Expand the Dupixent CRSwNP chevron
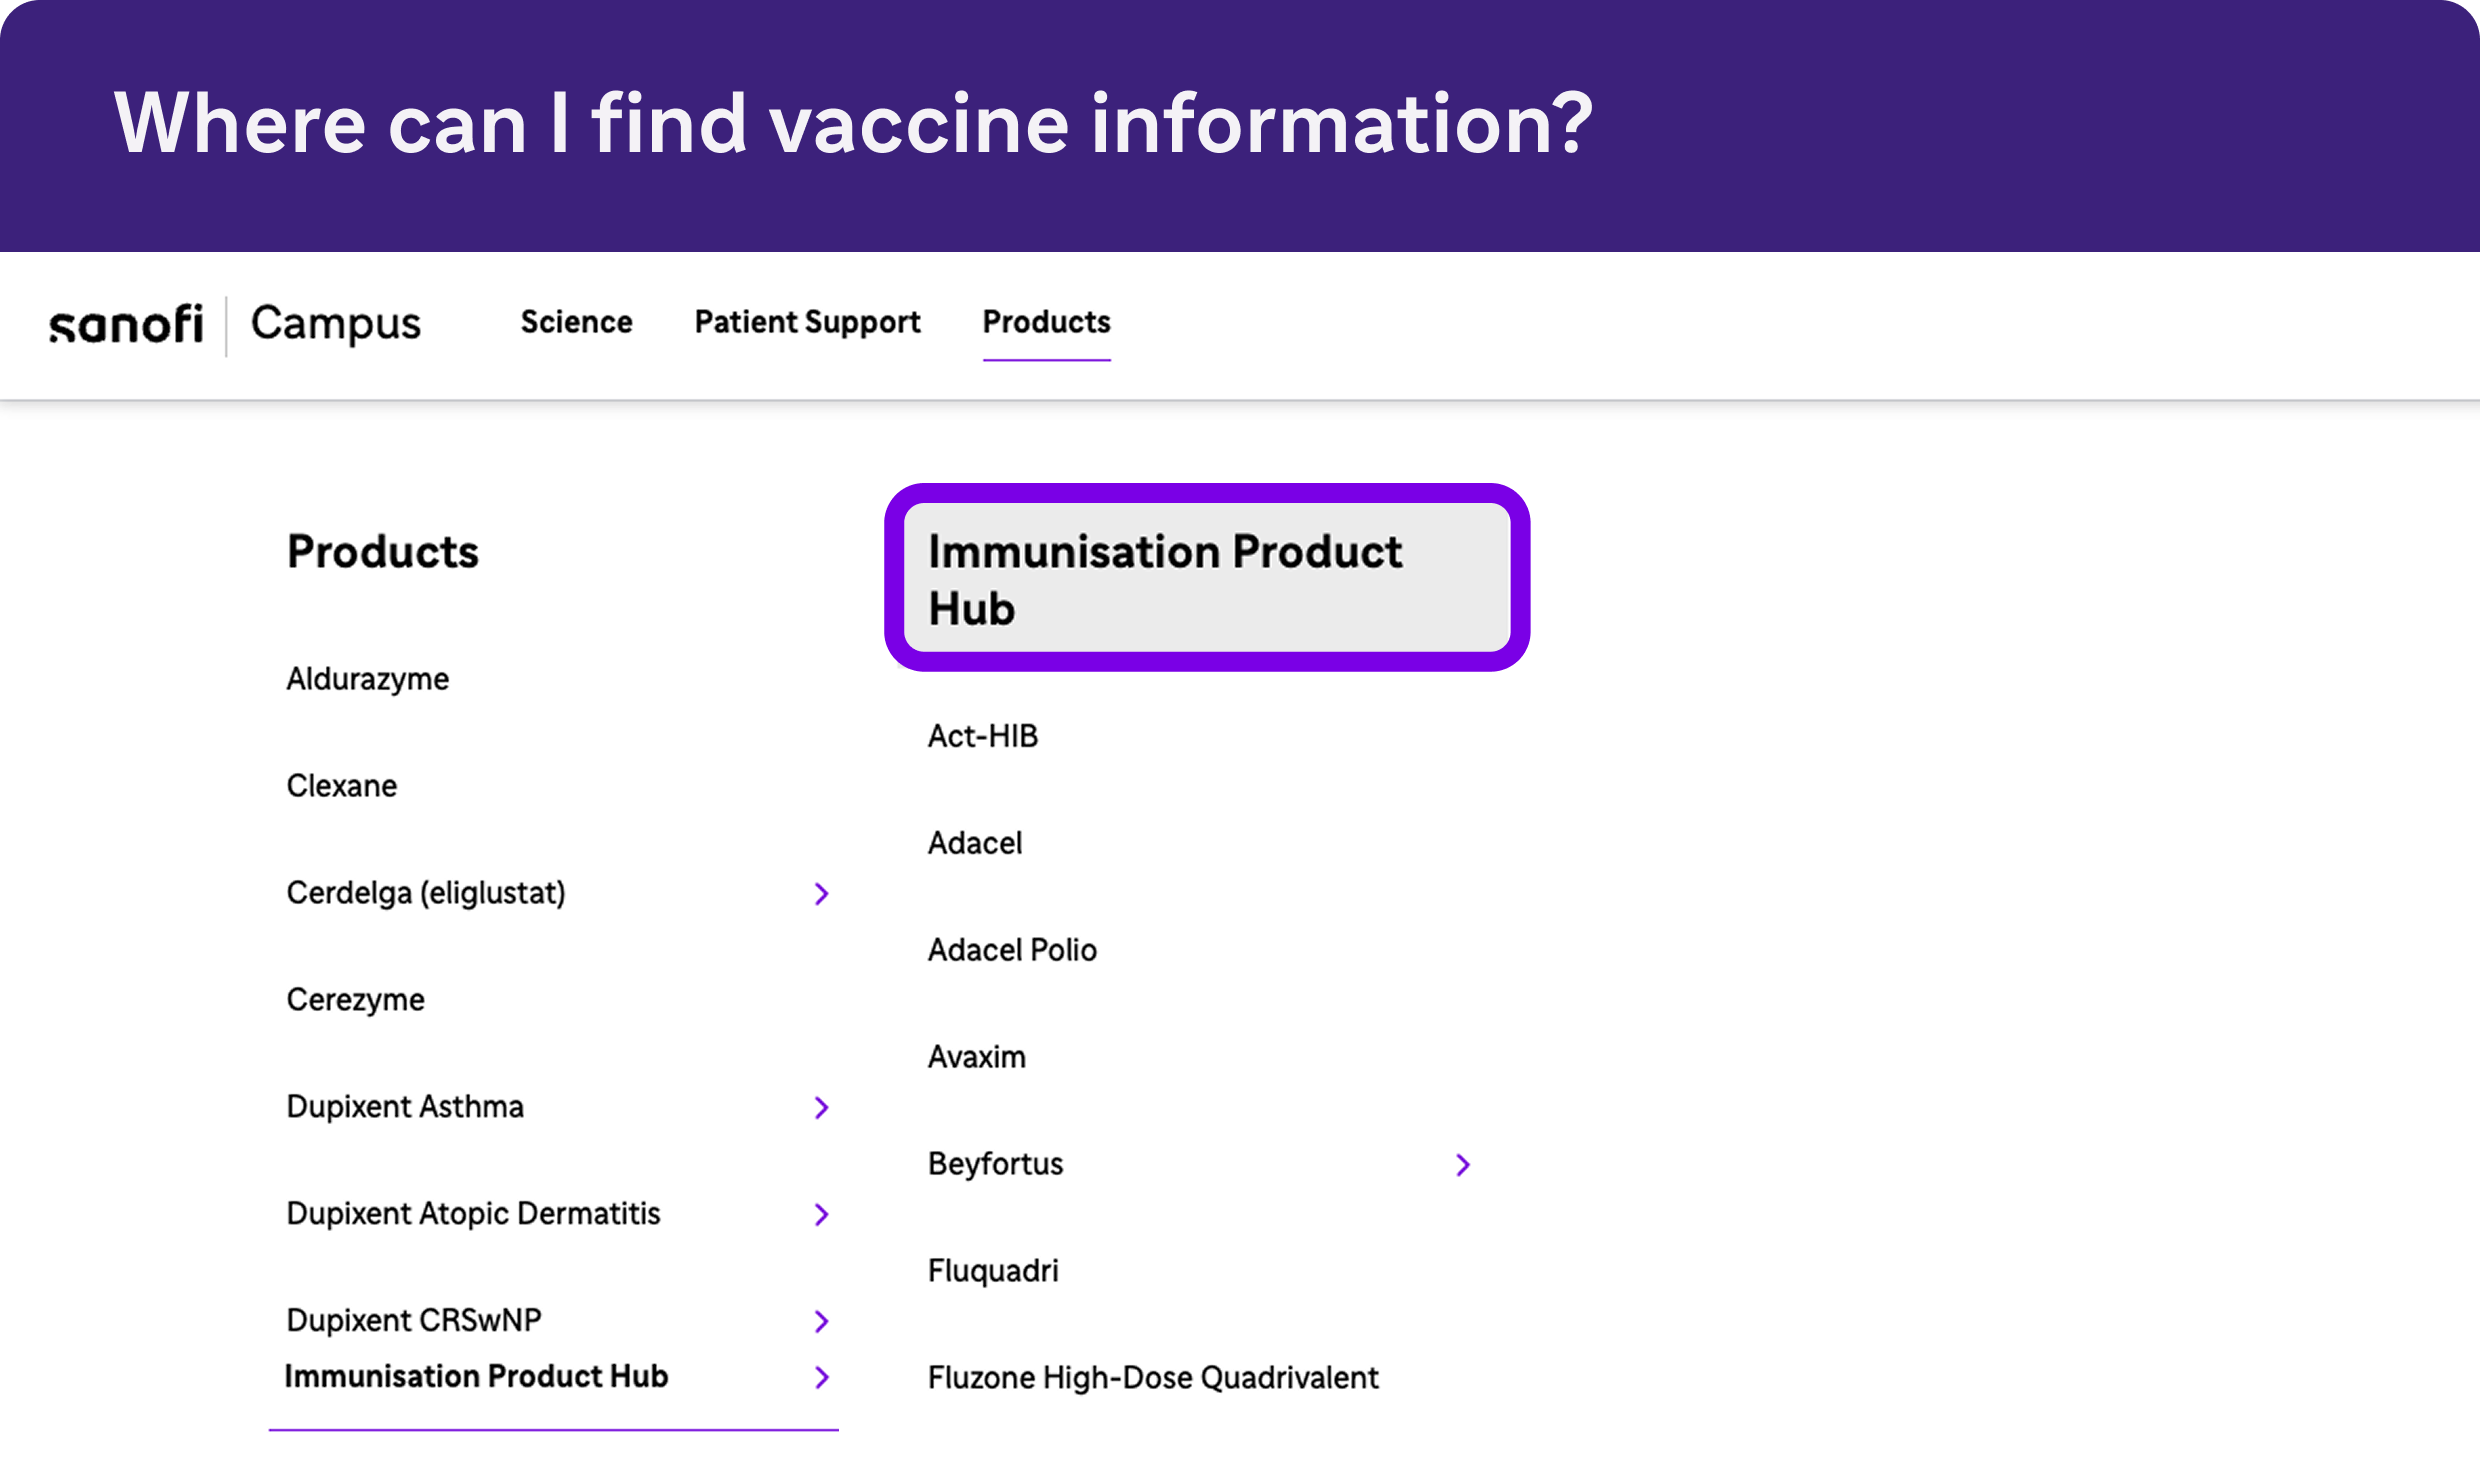The height and width of the screenshot is (1461, 2480). tap(822, 1322)
